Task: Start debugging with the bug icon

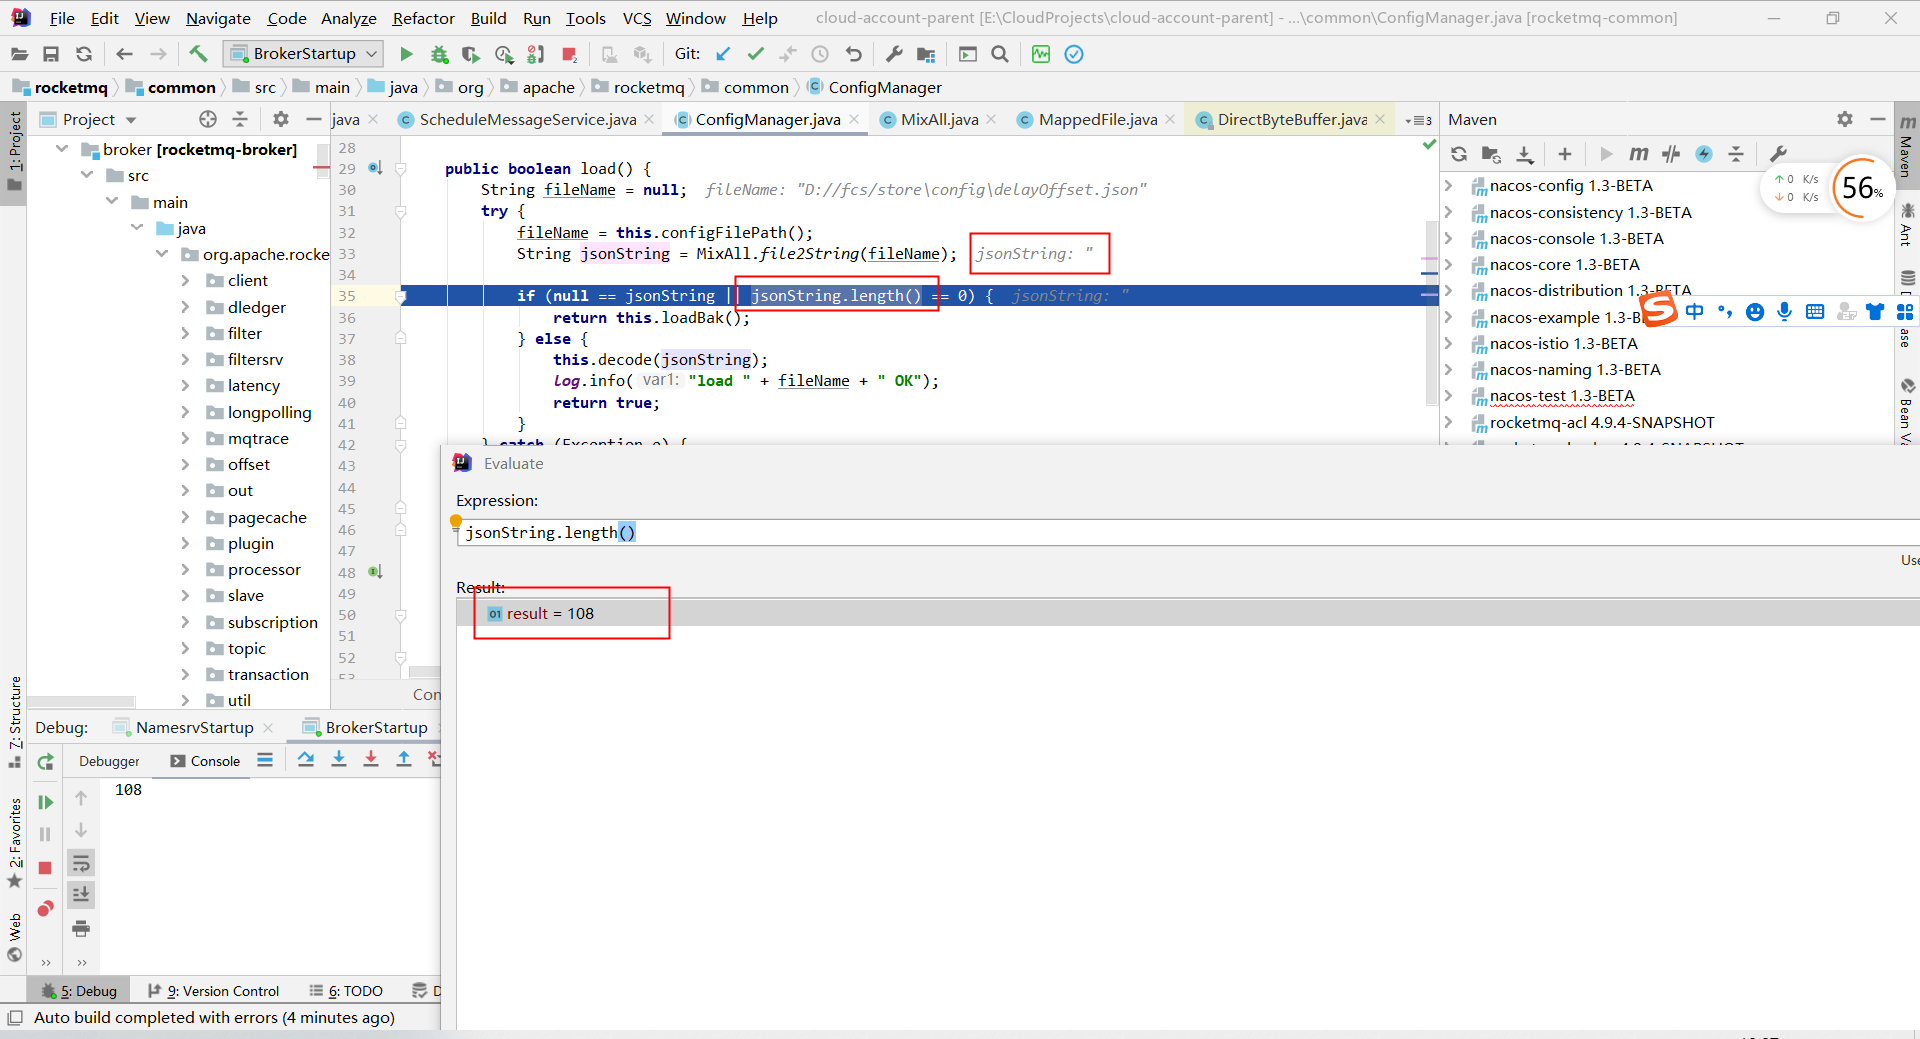Action: 439,54
